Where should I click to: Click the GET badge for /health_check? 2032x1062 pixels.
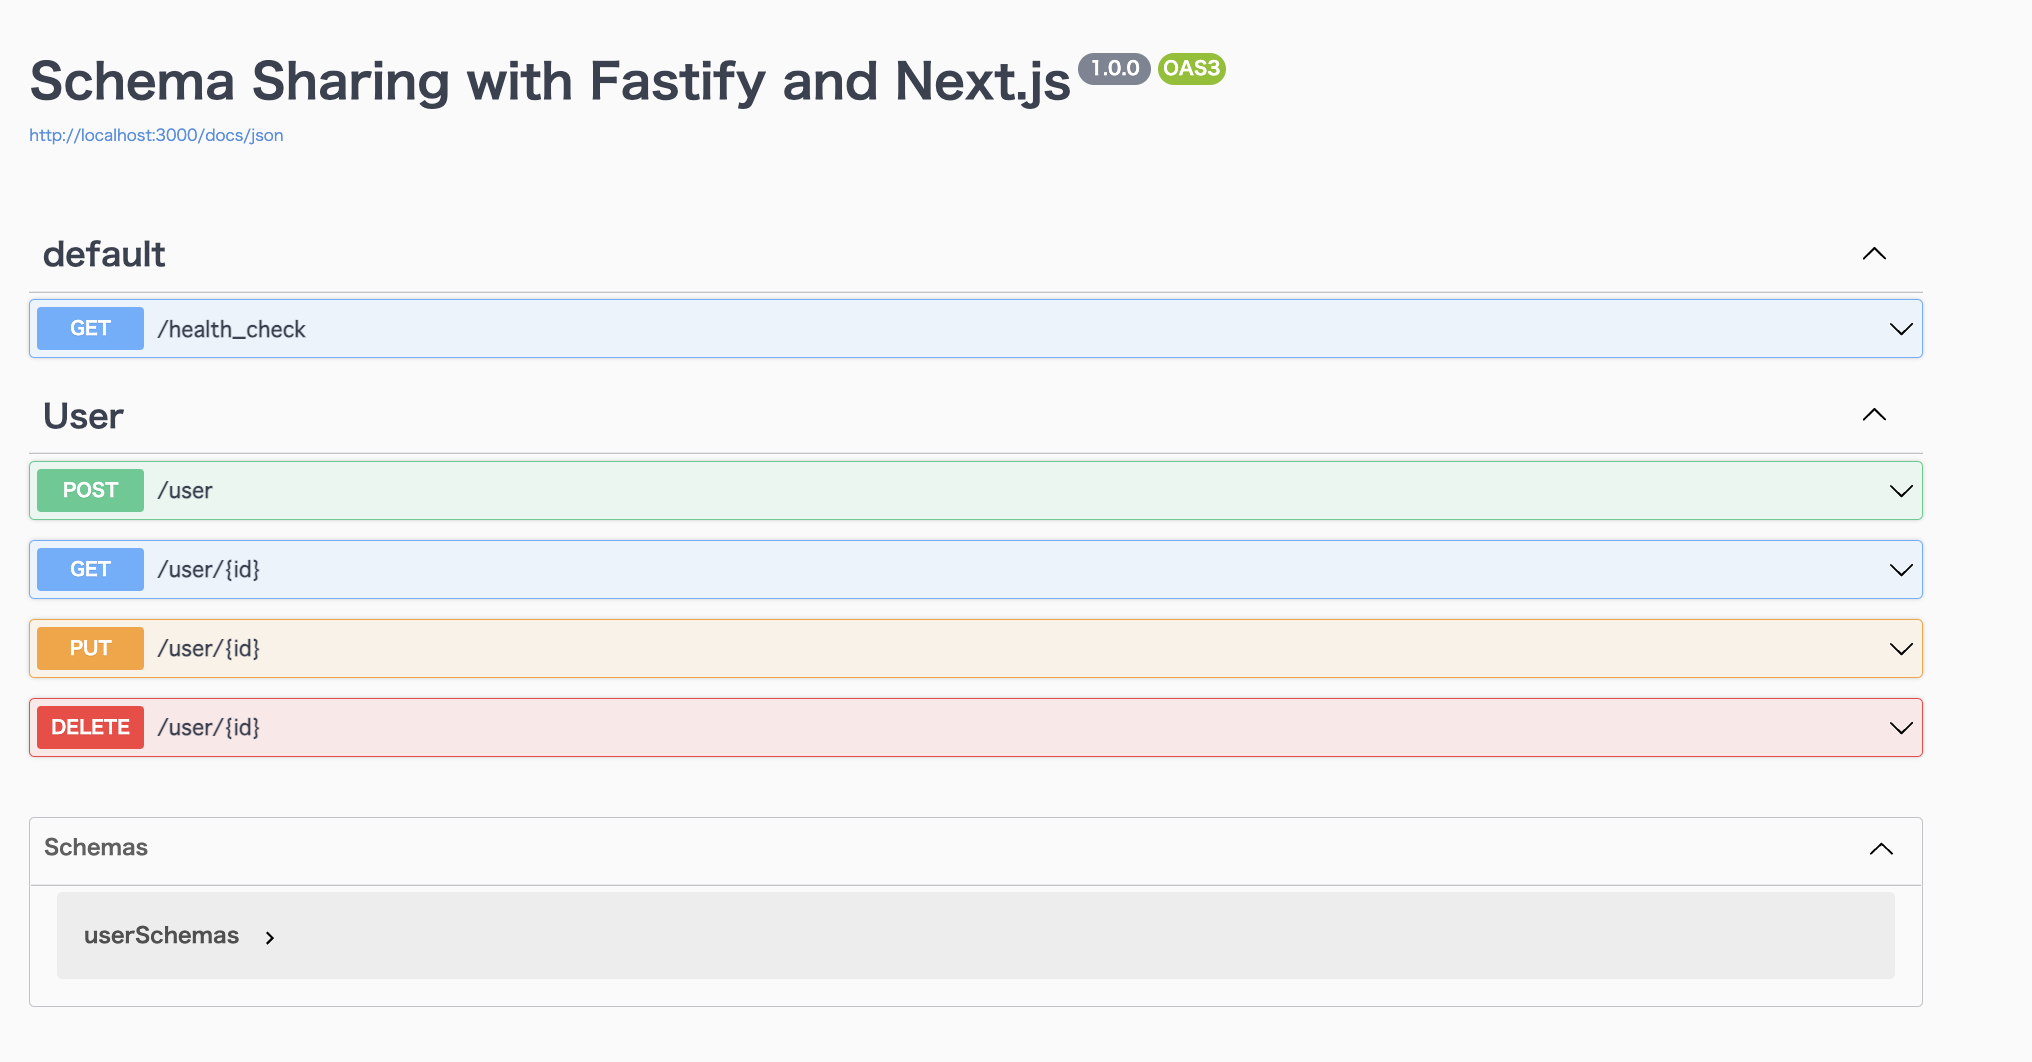tap(90, 328)
